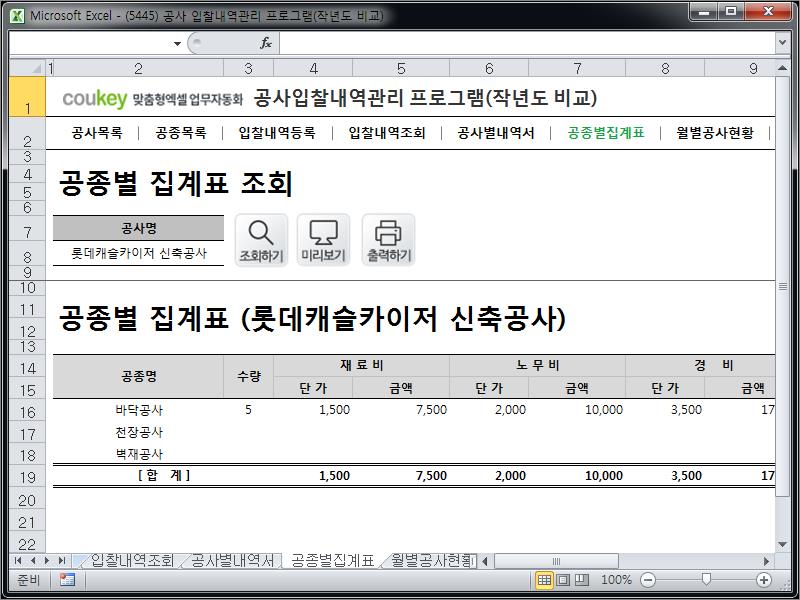Click the 바닥공사 cell
800x600 pixels.
138,410
